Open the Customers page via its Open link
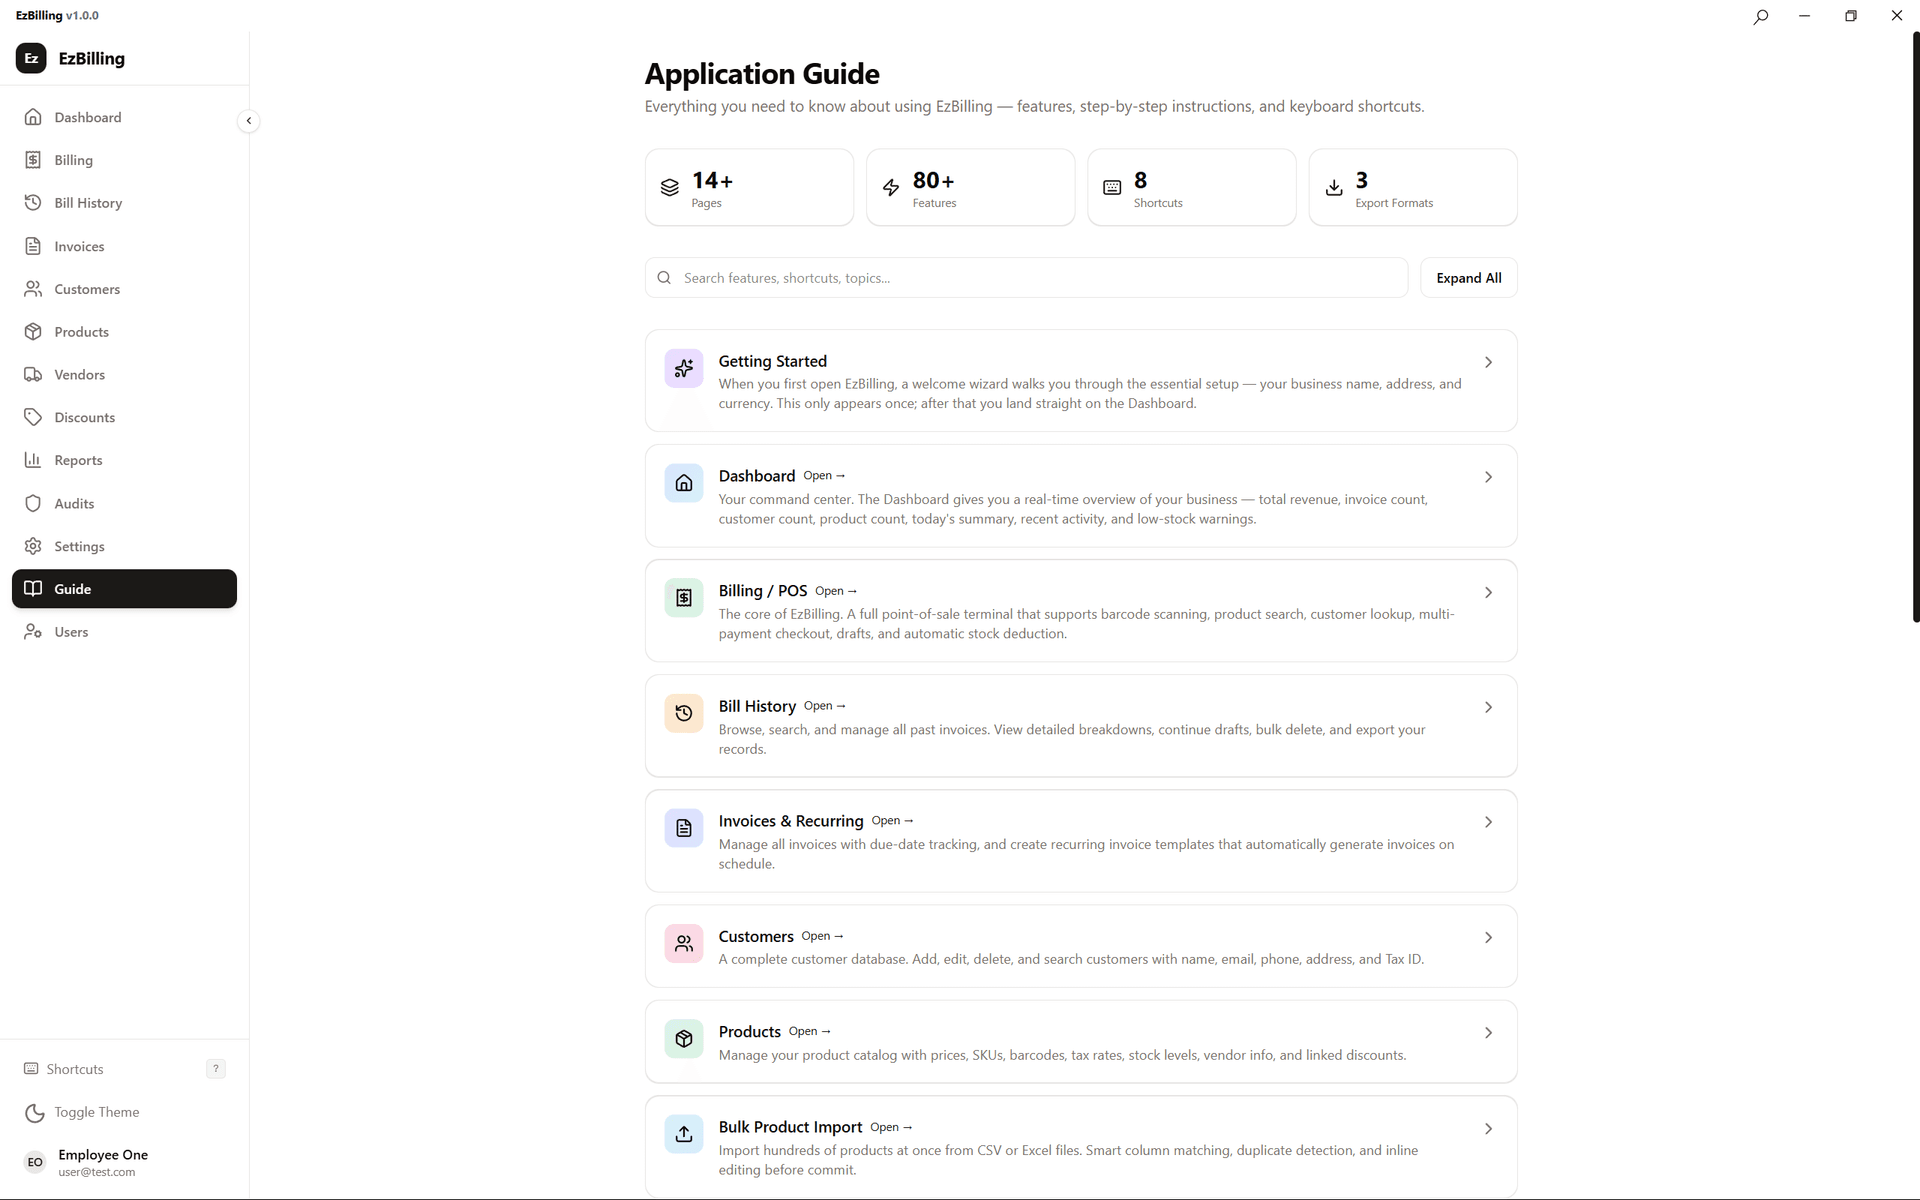 click(x=823, y=937)
